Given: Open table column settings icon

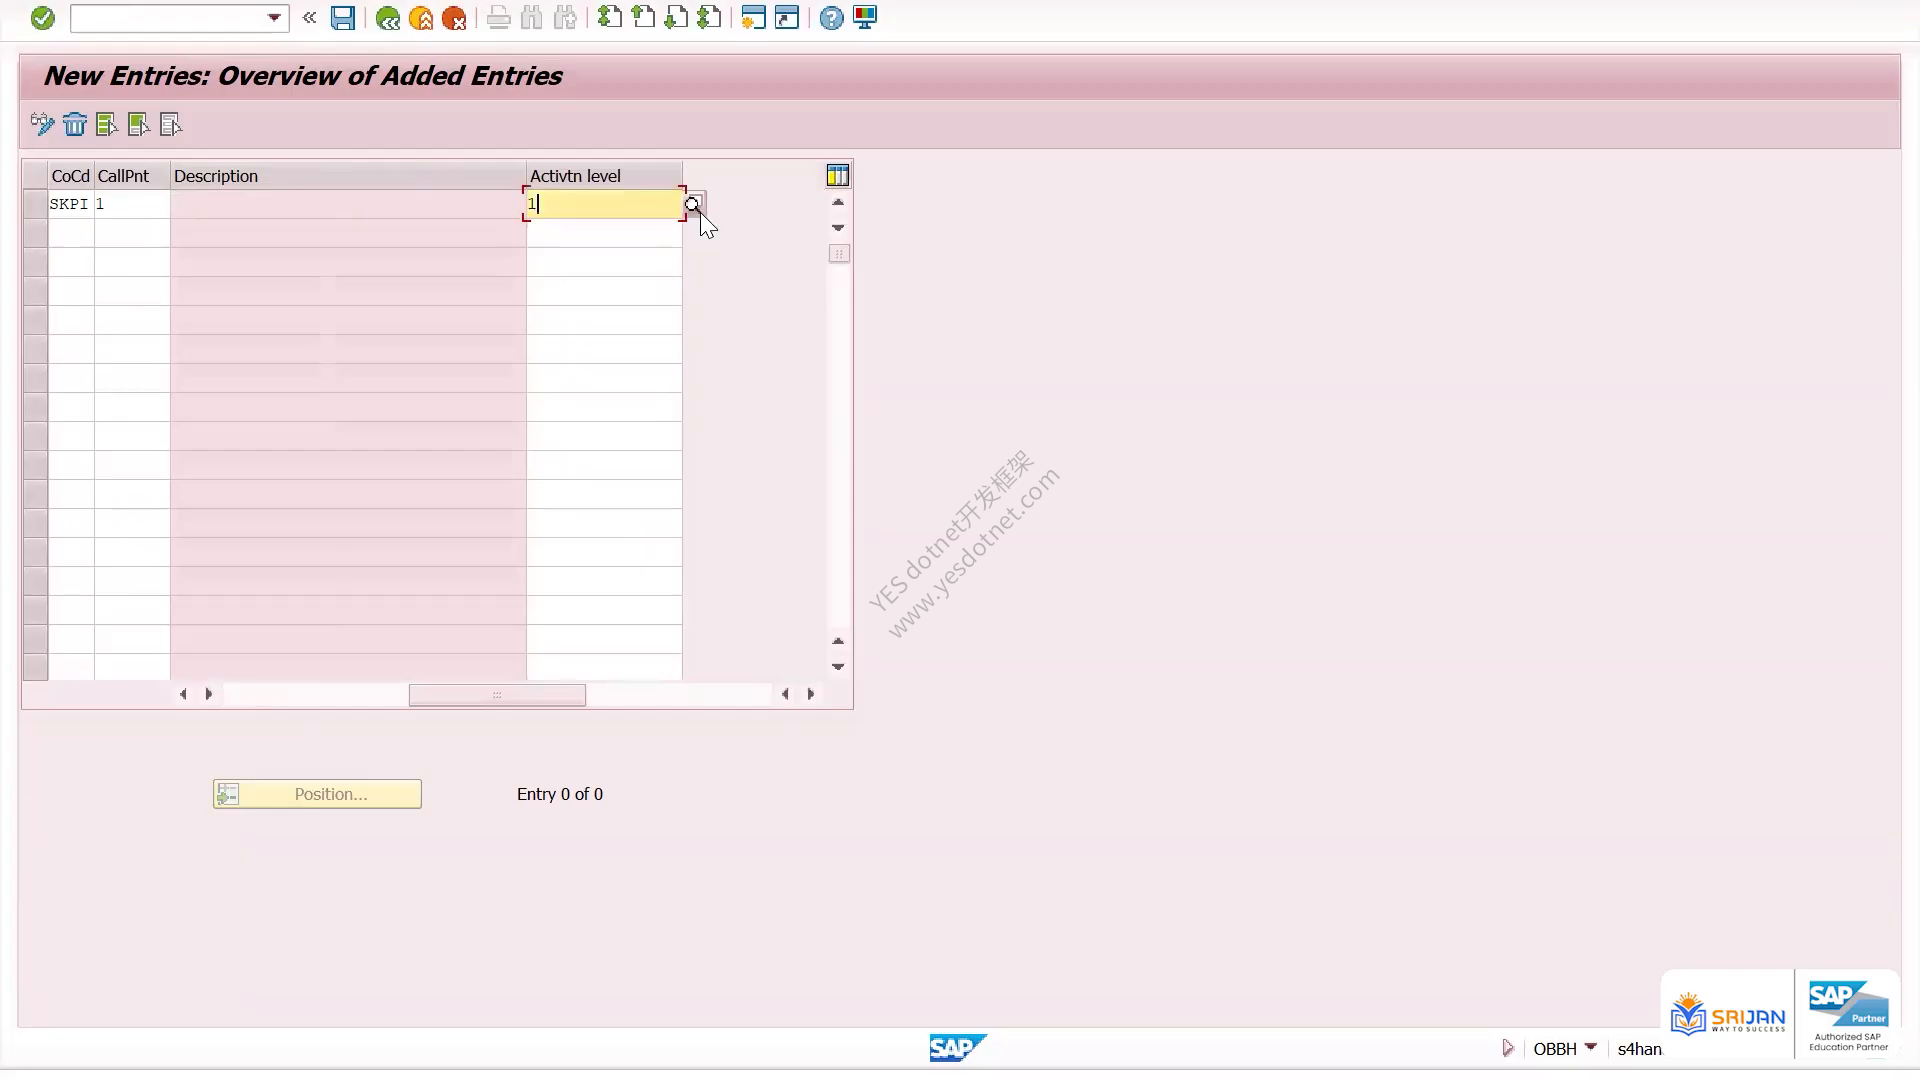Looking at the screenshot, I should [838, 176].
